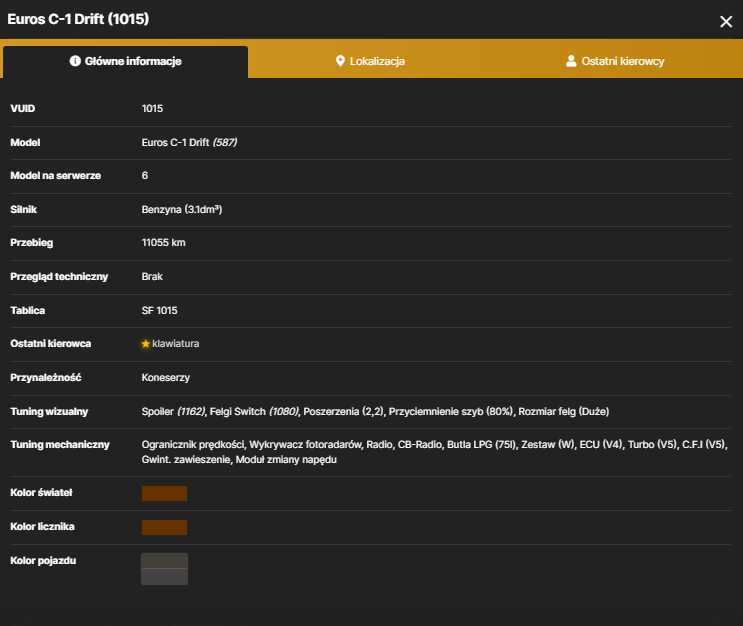Click the Tuning wizualny row label
The image size is (743, 626).
click(49, 411)
